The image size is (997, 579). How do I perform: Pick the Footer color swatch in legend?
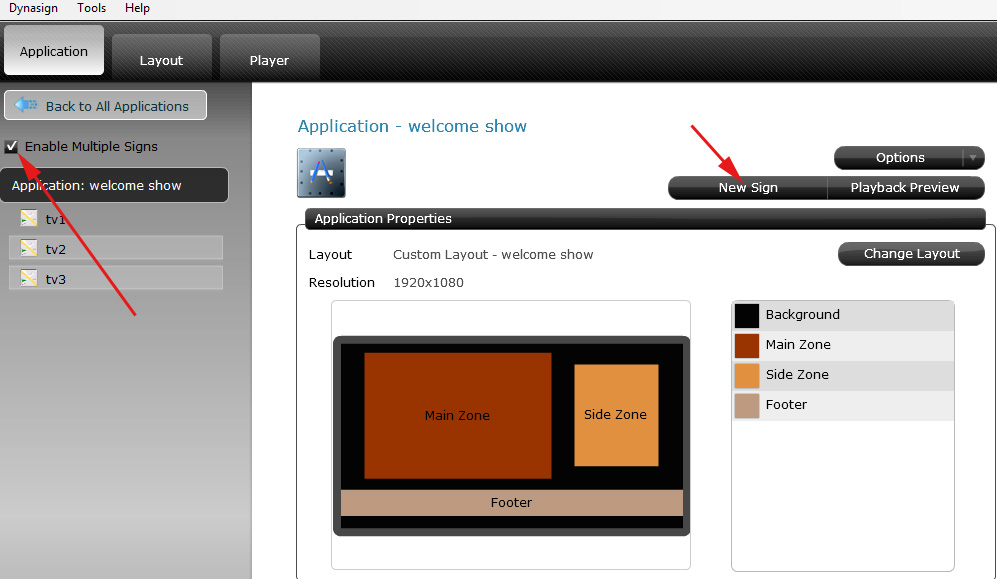[747, 405]
